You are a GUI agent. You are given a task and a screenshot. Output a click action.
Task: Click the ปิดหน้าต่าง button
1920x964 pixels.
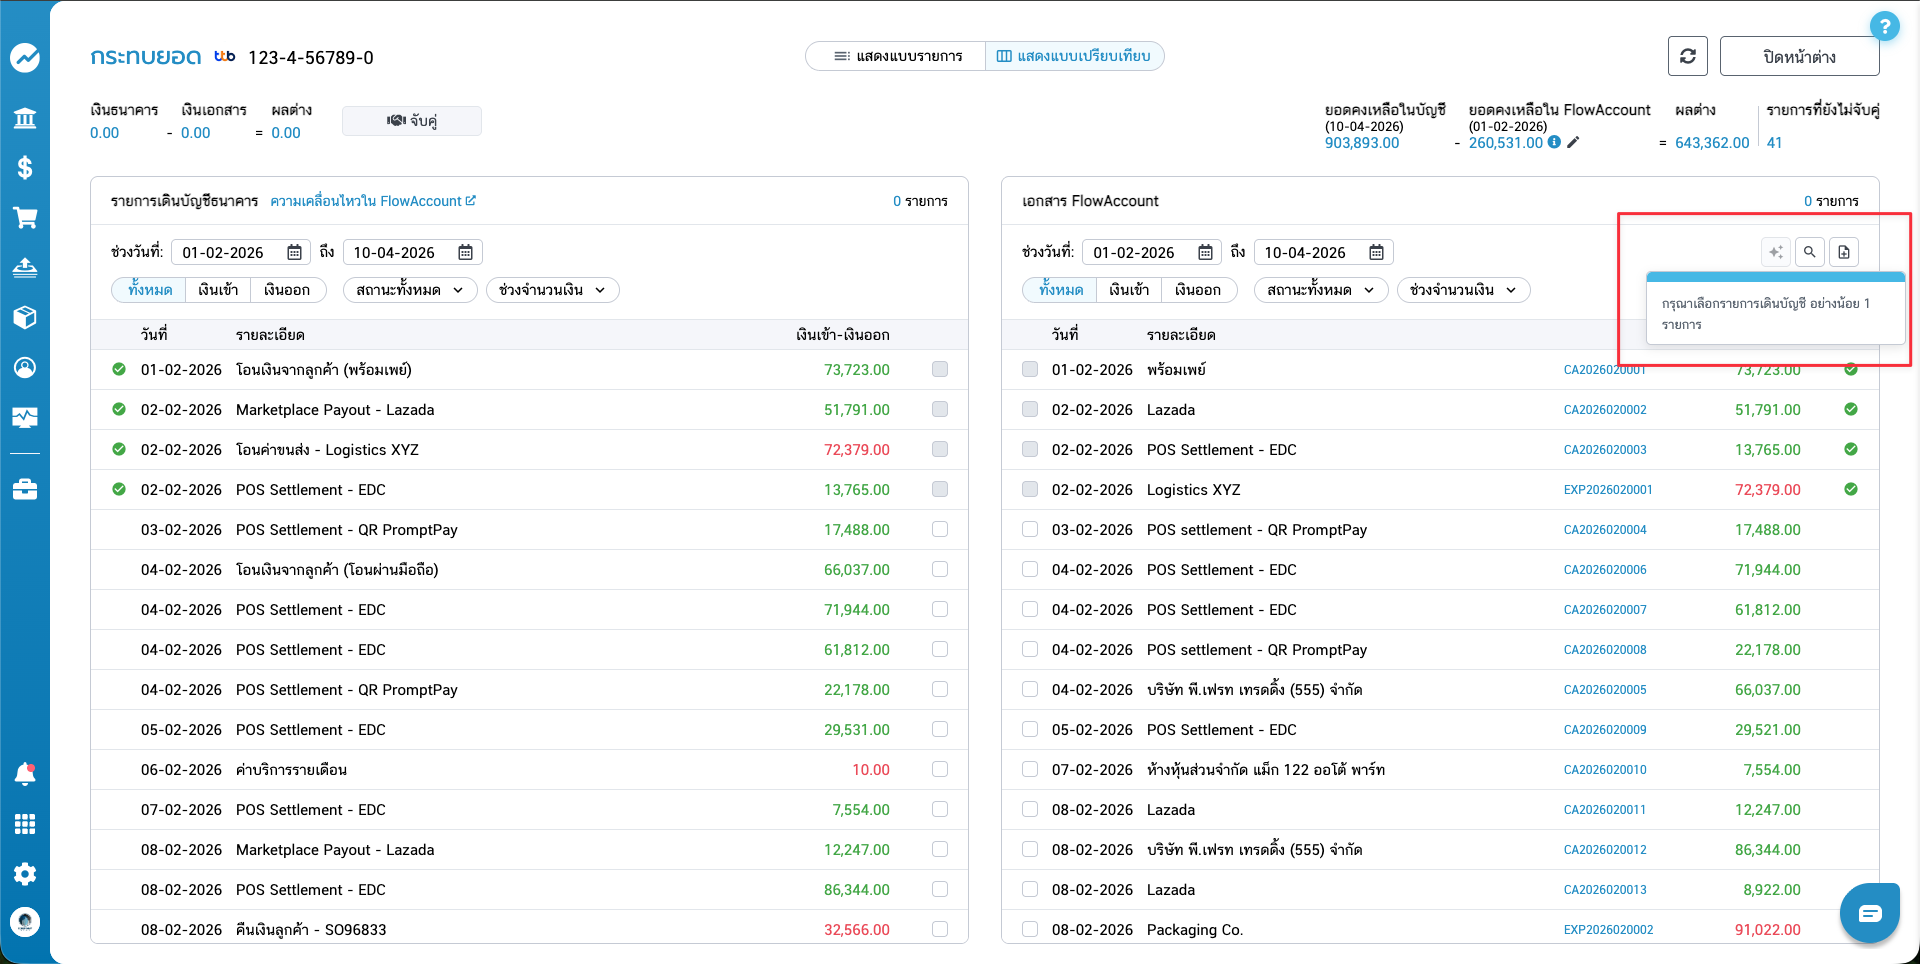point(1798,57)
